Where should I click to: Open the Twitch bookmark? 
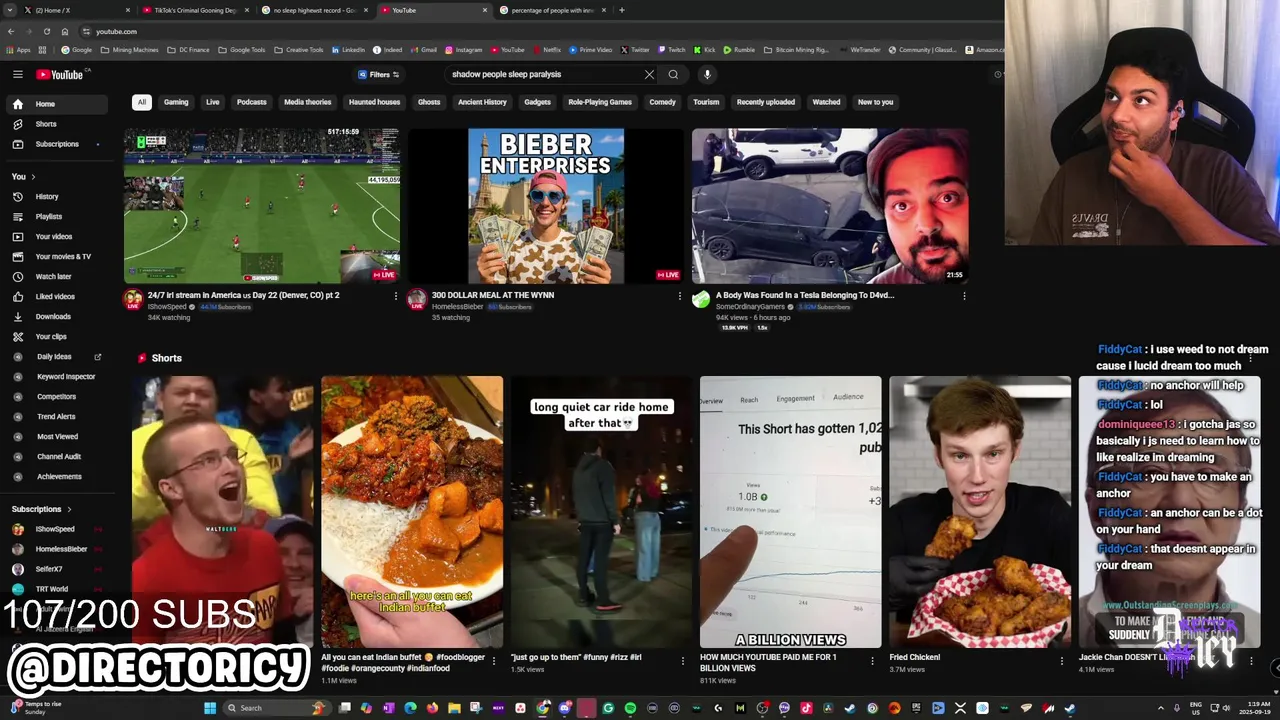click(x=671, y=50)
